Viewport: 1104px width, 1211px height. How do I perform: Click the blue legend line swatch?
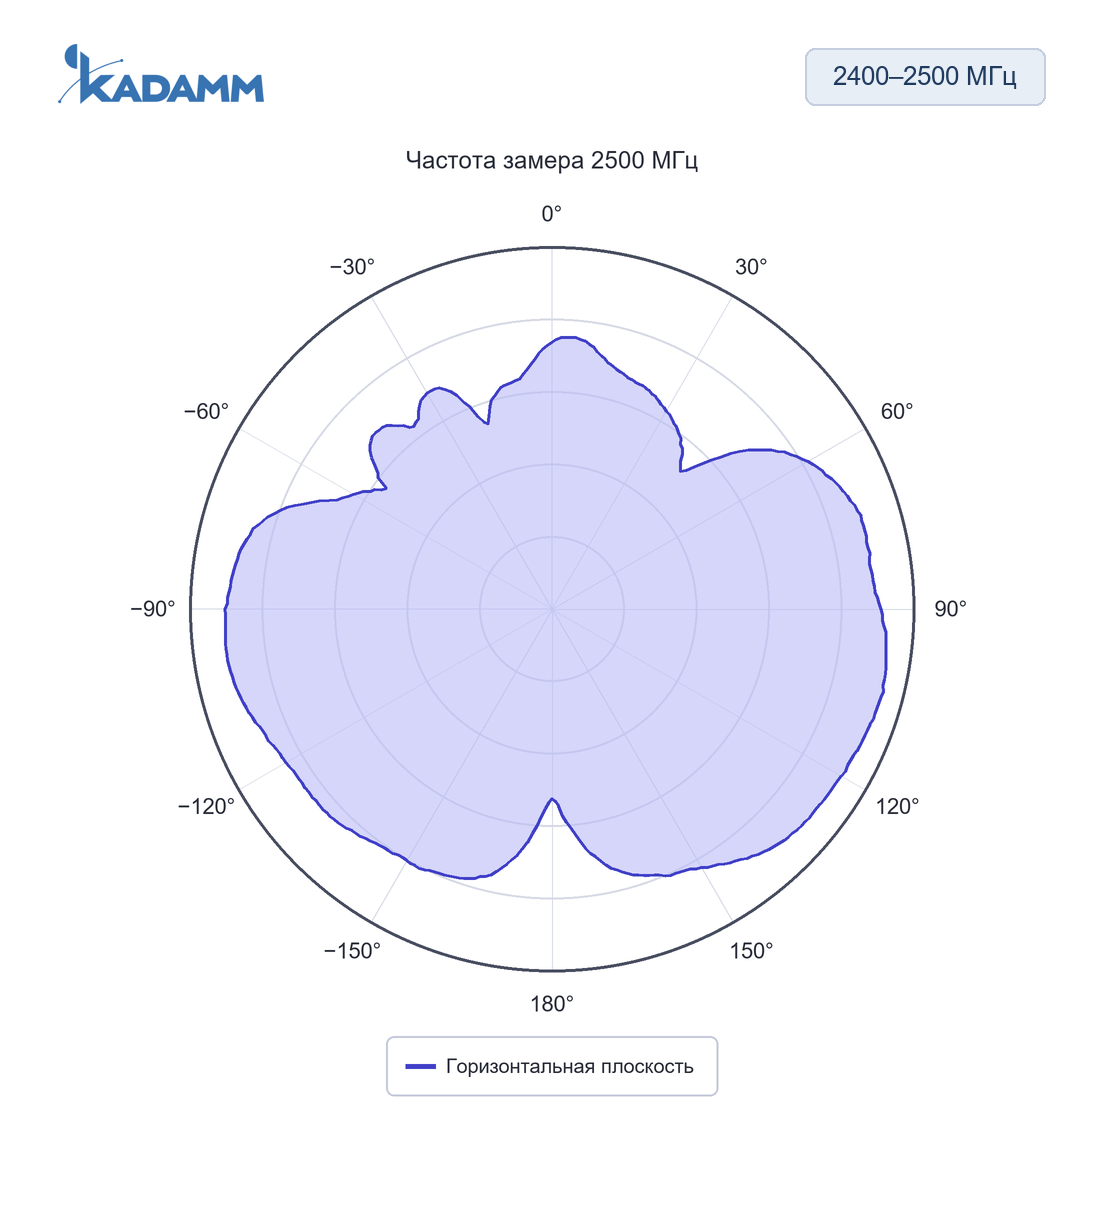(x=421, y=1067)
